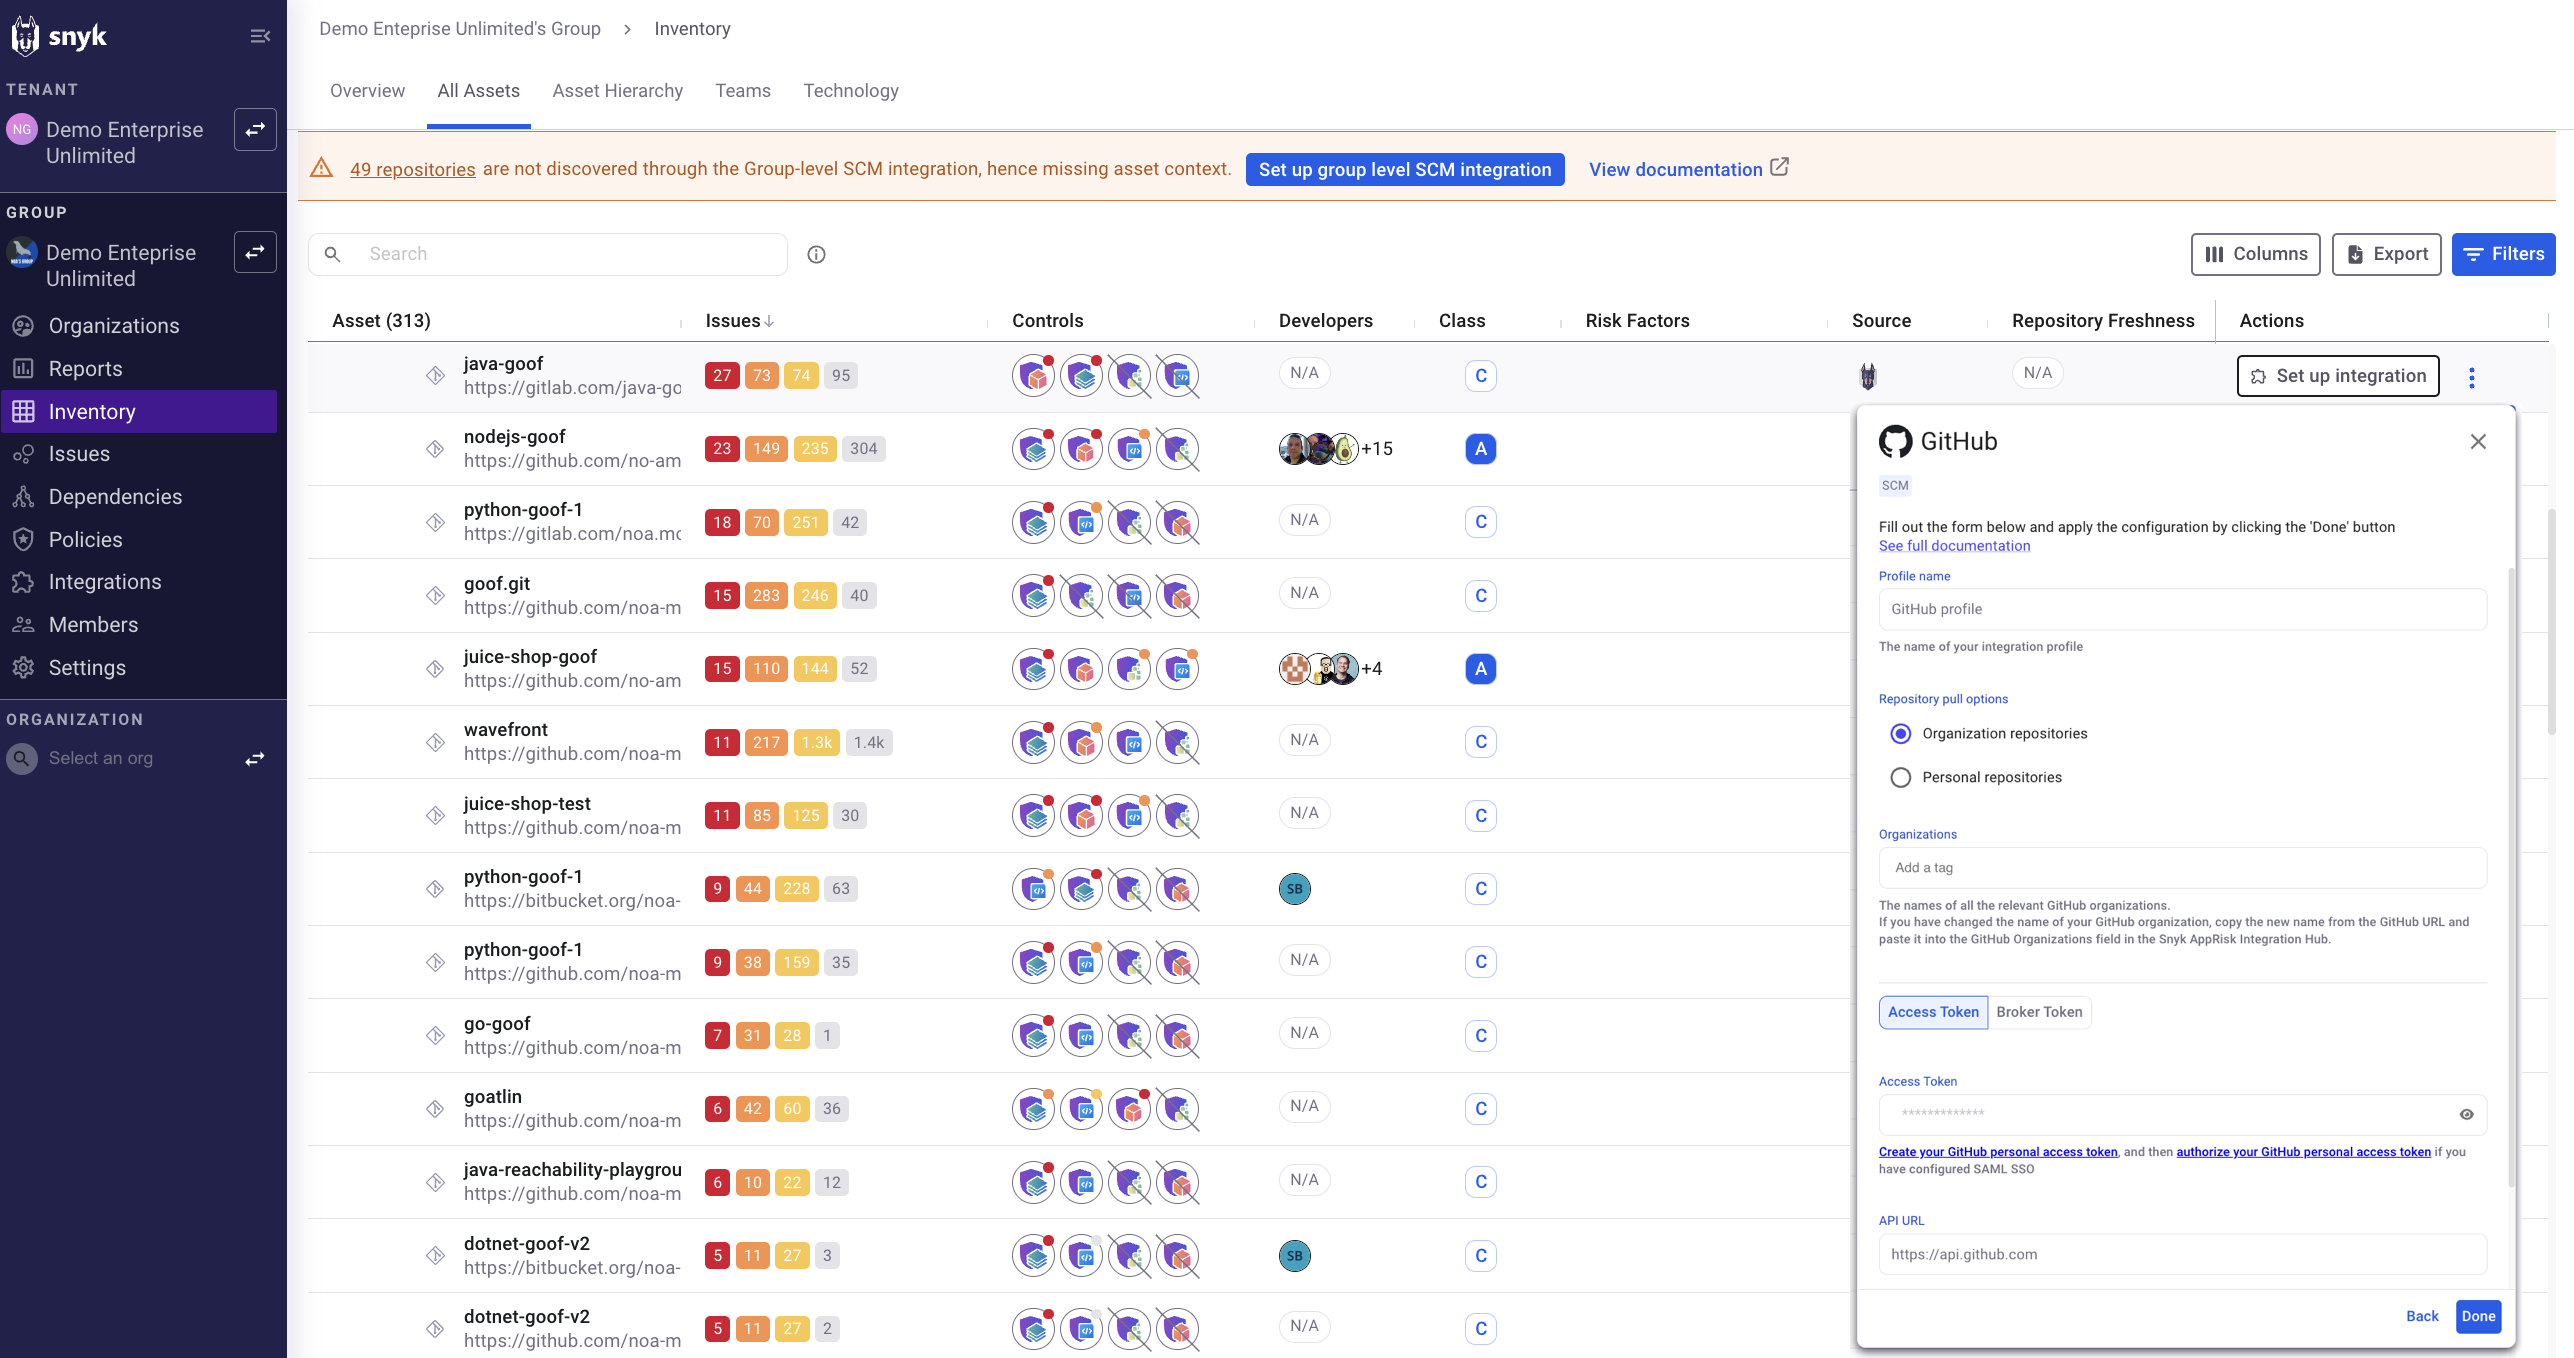Toggle the Issues column sort order
The width and height of the screenshot is (2574, 1358).
[x=740, y=320]
